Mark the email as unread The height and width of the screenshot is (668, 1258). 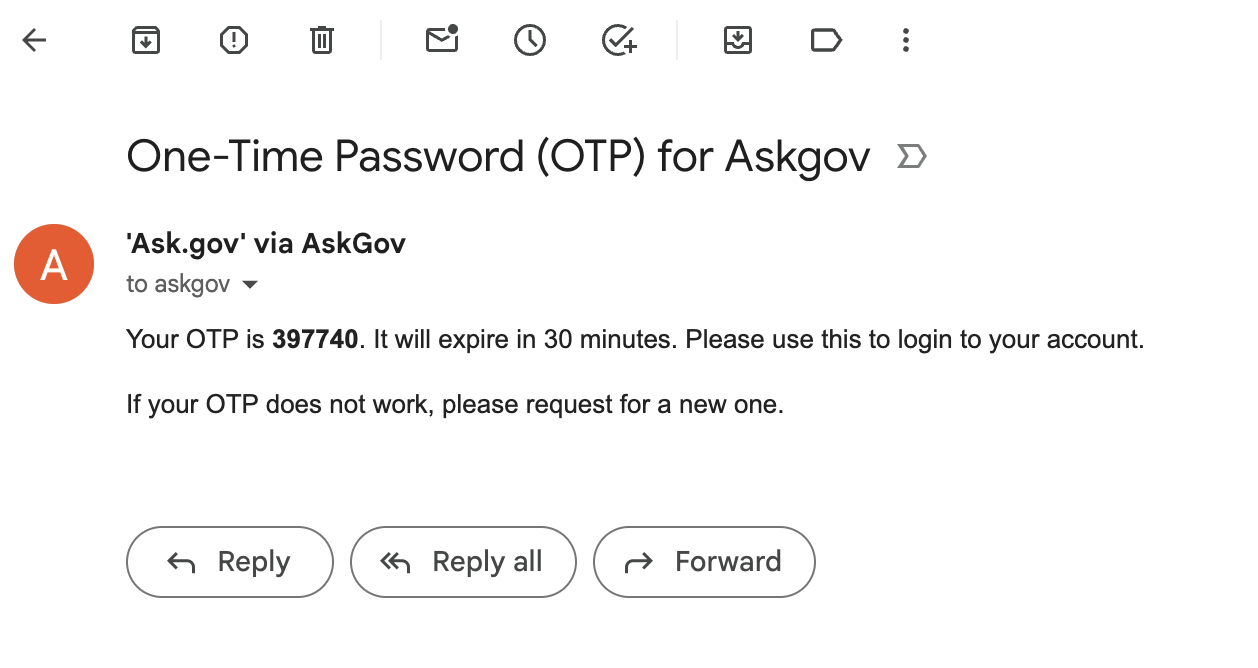(x=441, y=40)
